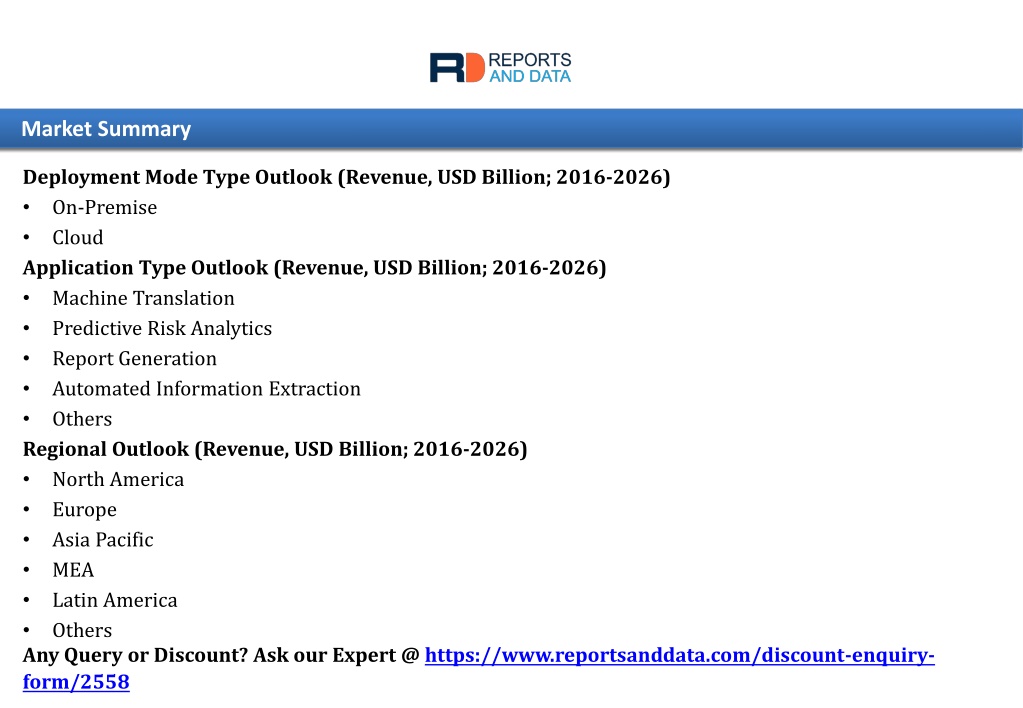Select 'Report Generation' bullet
The width and height of the screenshot is (1023, 708).
(134, 358)
